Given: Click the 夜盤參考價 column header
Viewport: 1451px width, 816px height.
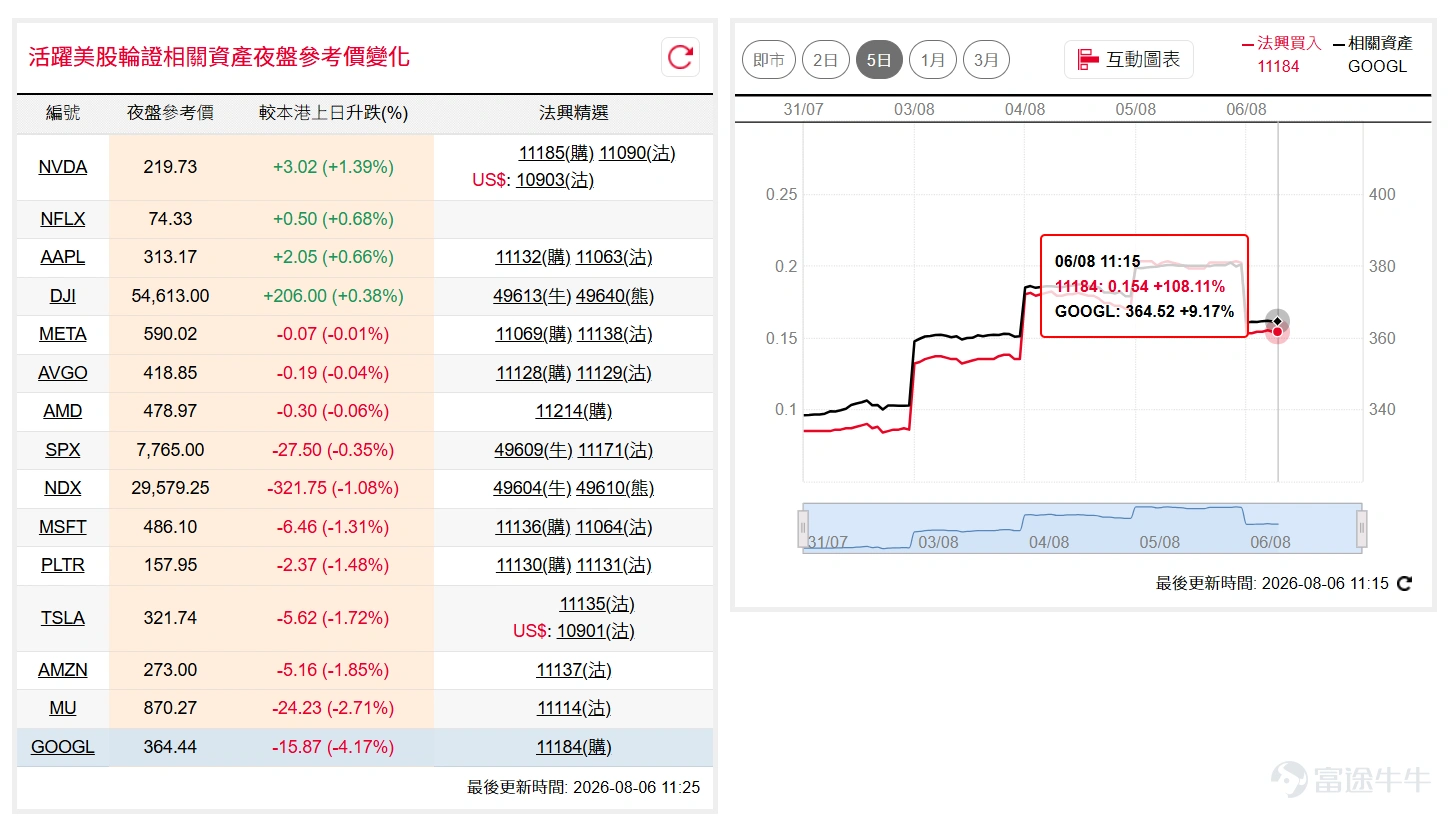Looking at the screenshot, I should click(170, 113).
